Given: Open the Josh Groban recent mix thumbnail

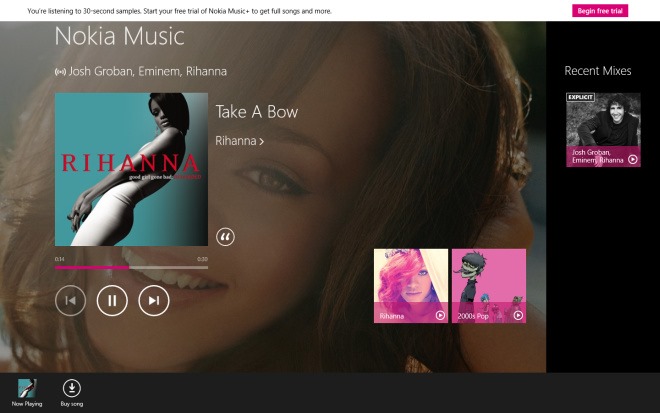Looking at the screenshot, I should (x=603, y=130).
